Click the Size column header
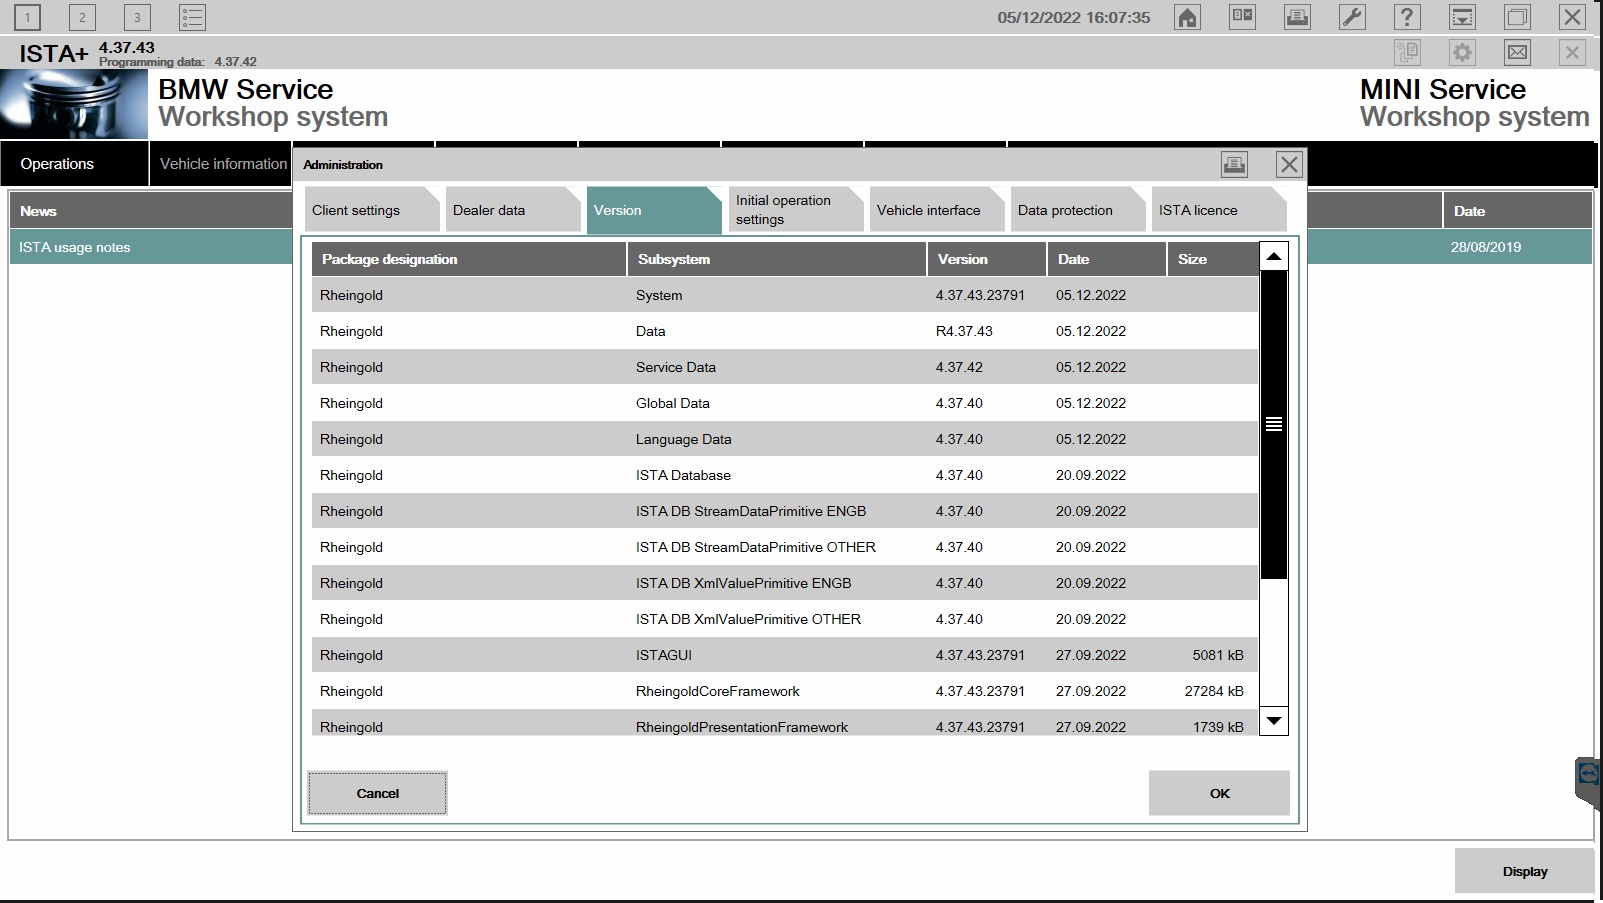This screenshot has width=1603, height=903. [1213, 259]
